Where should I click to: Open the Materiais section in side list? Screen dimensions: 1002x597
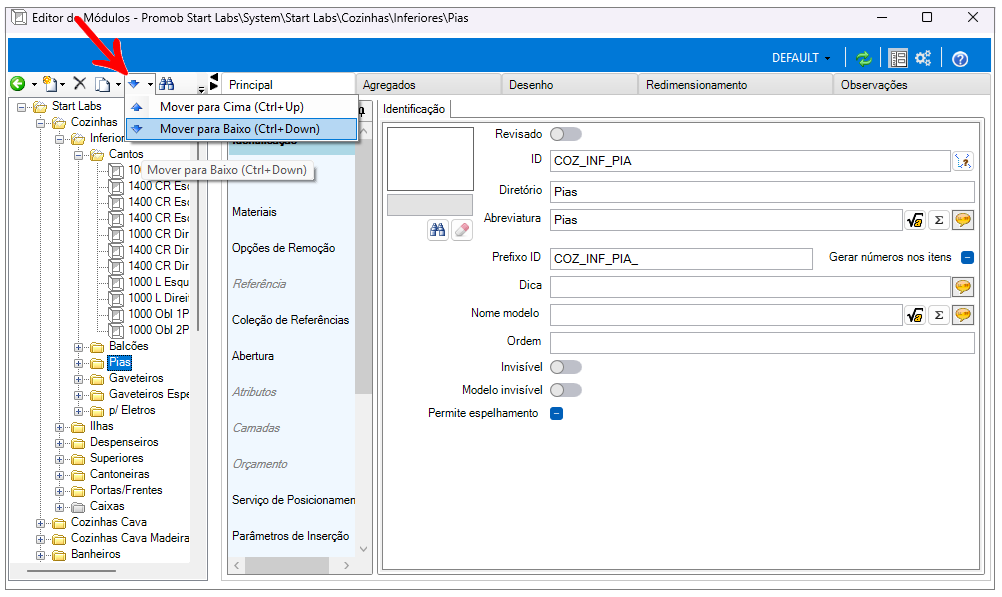(255, 212)
